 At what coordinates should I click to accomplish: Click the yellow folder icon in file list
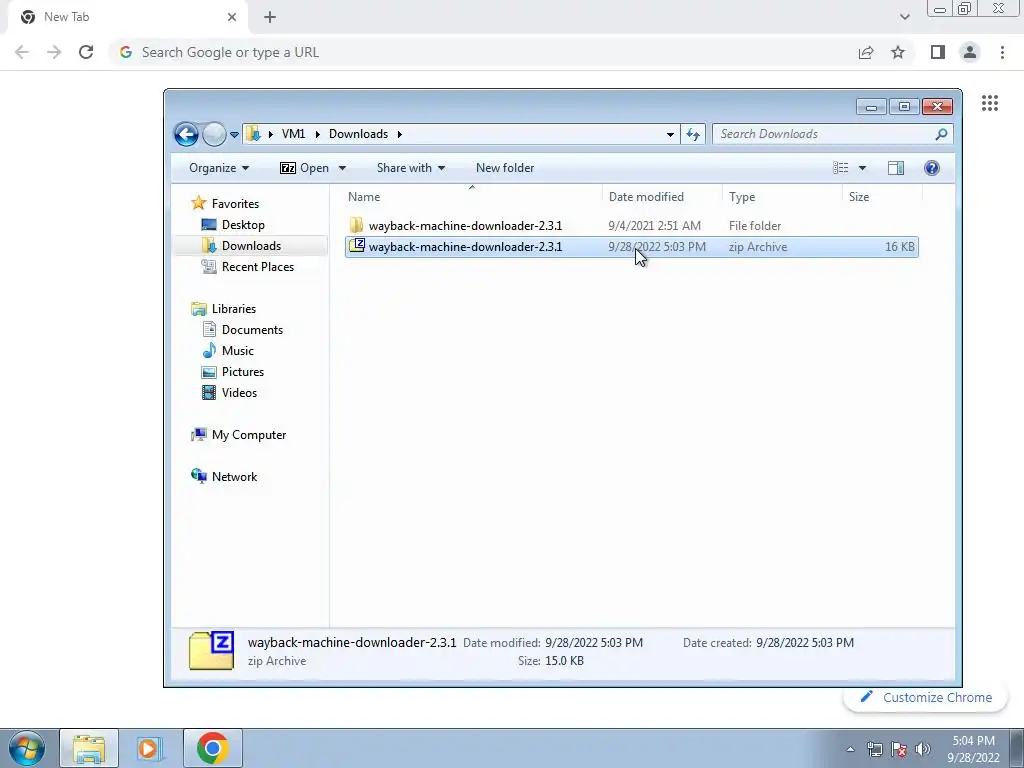pyautogui.click(x=357, y=225)
